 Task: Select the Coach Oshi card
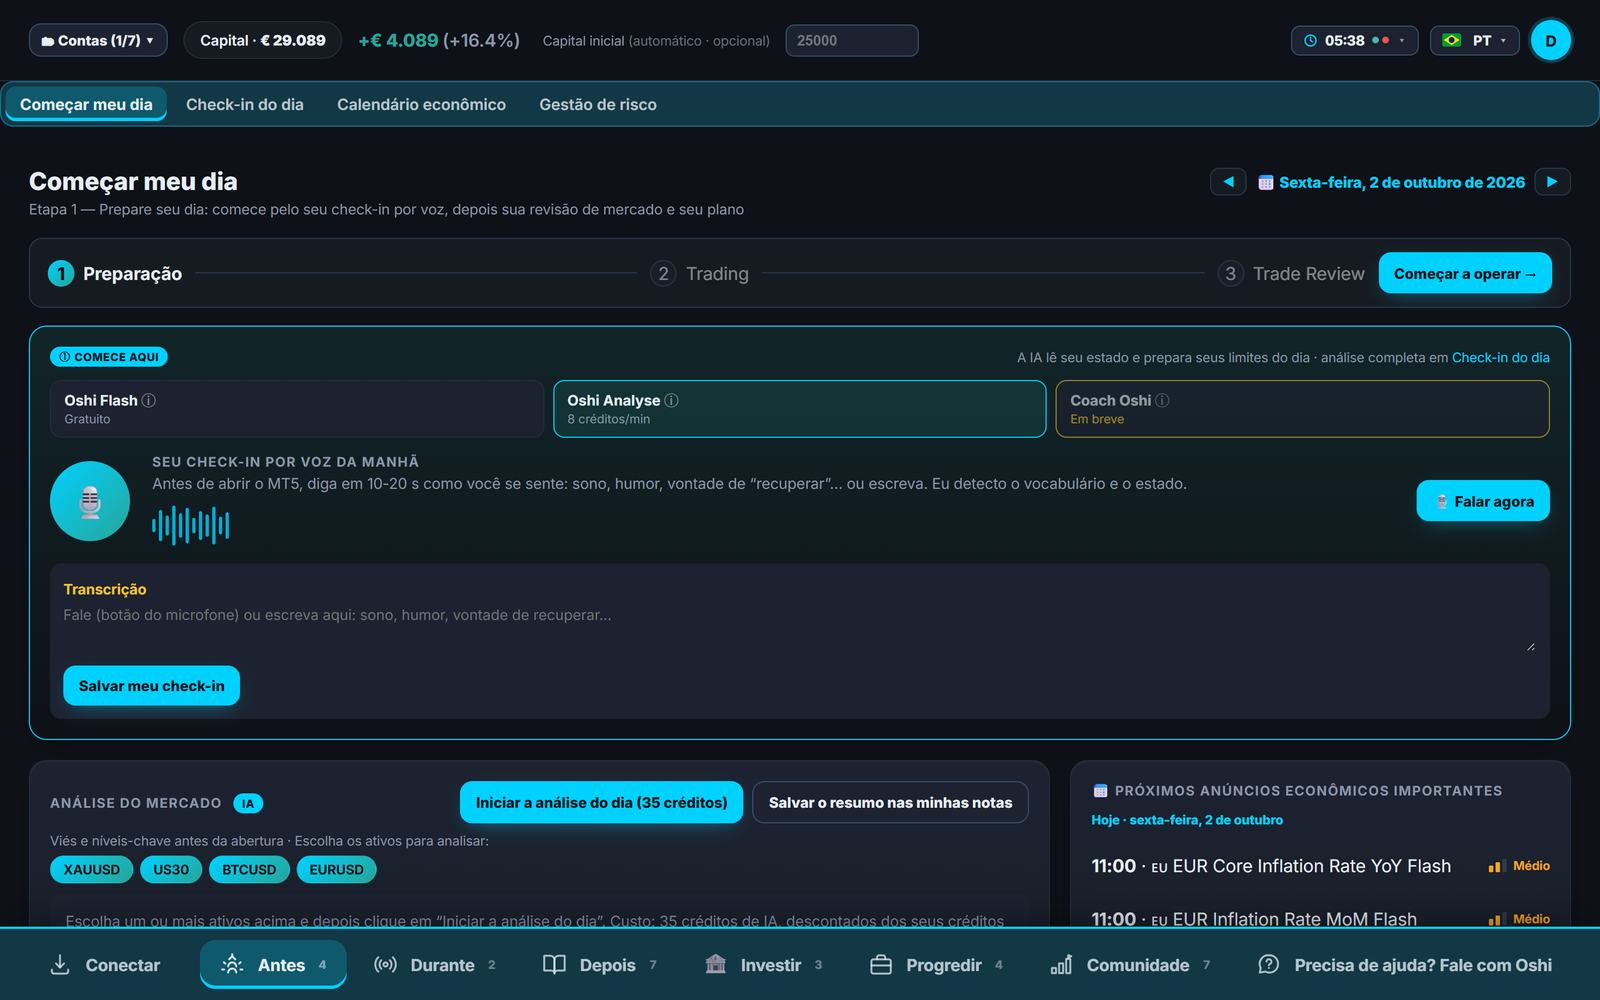1302,409
